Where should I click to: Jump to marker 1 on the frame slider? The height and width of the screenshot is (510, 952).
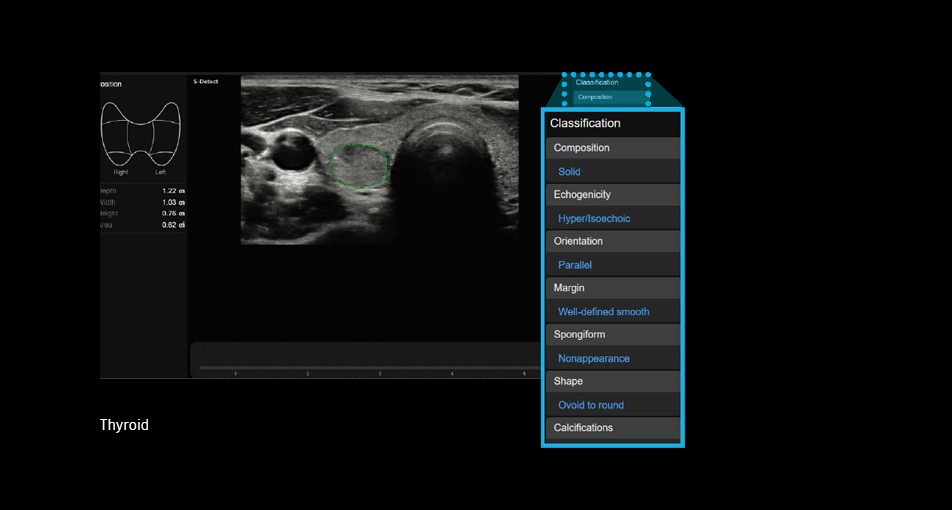(x=236, y=374)
